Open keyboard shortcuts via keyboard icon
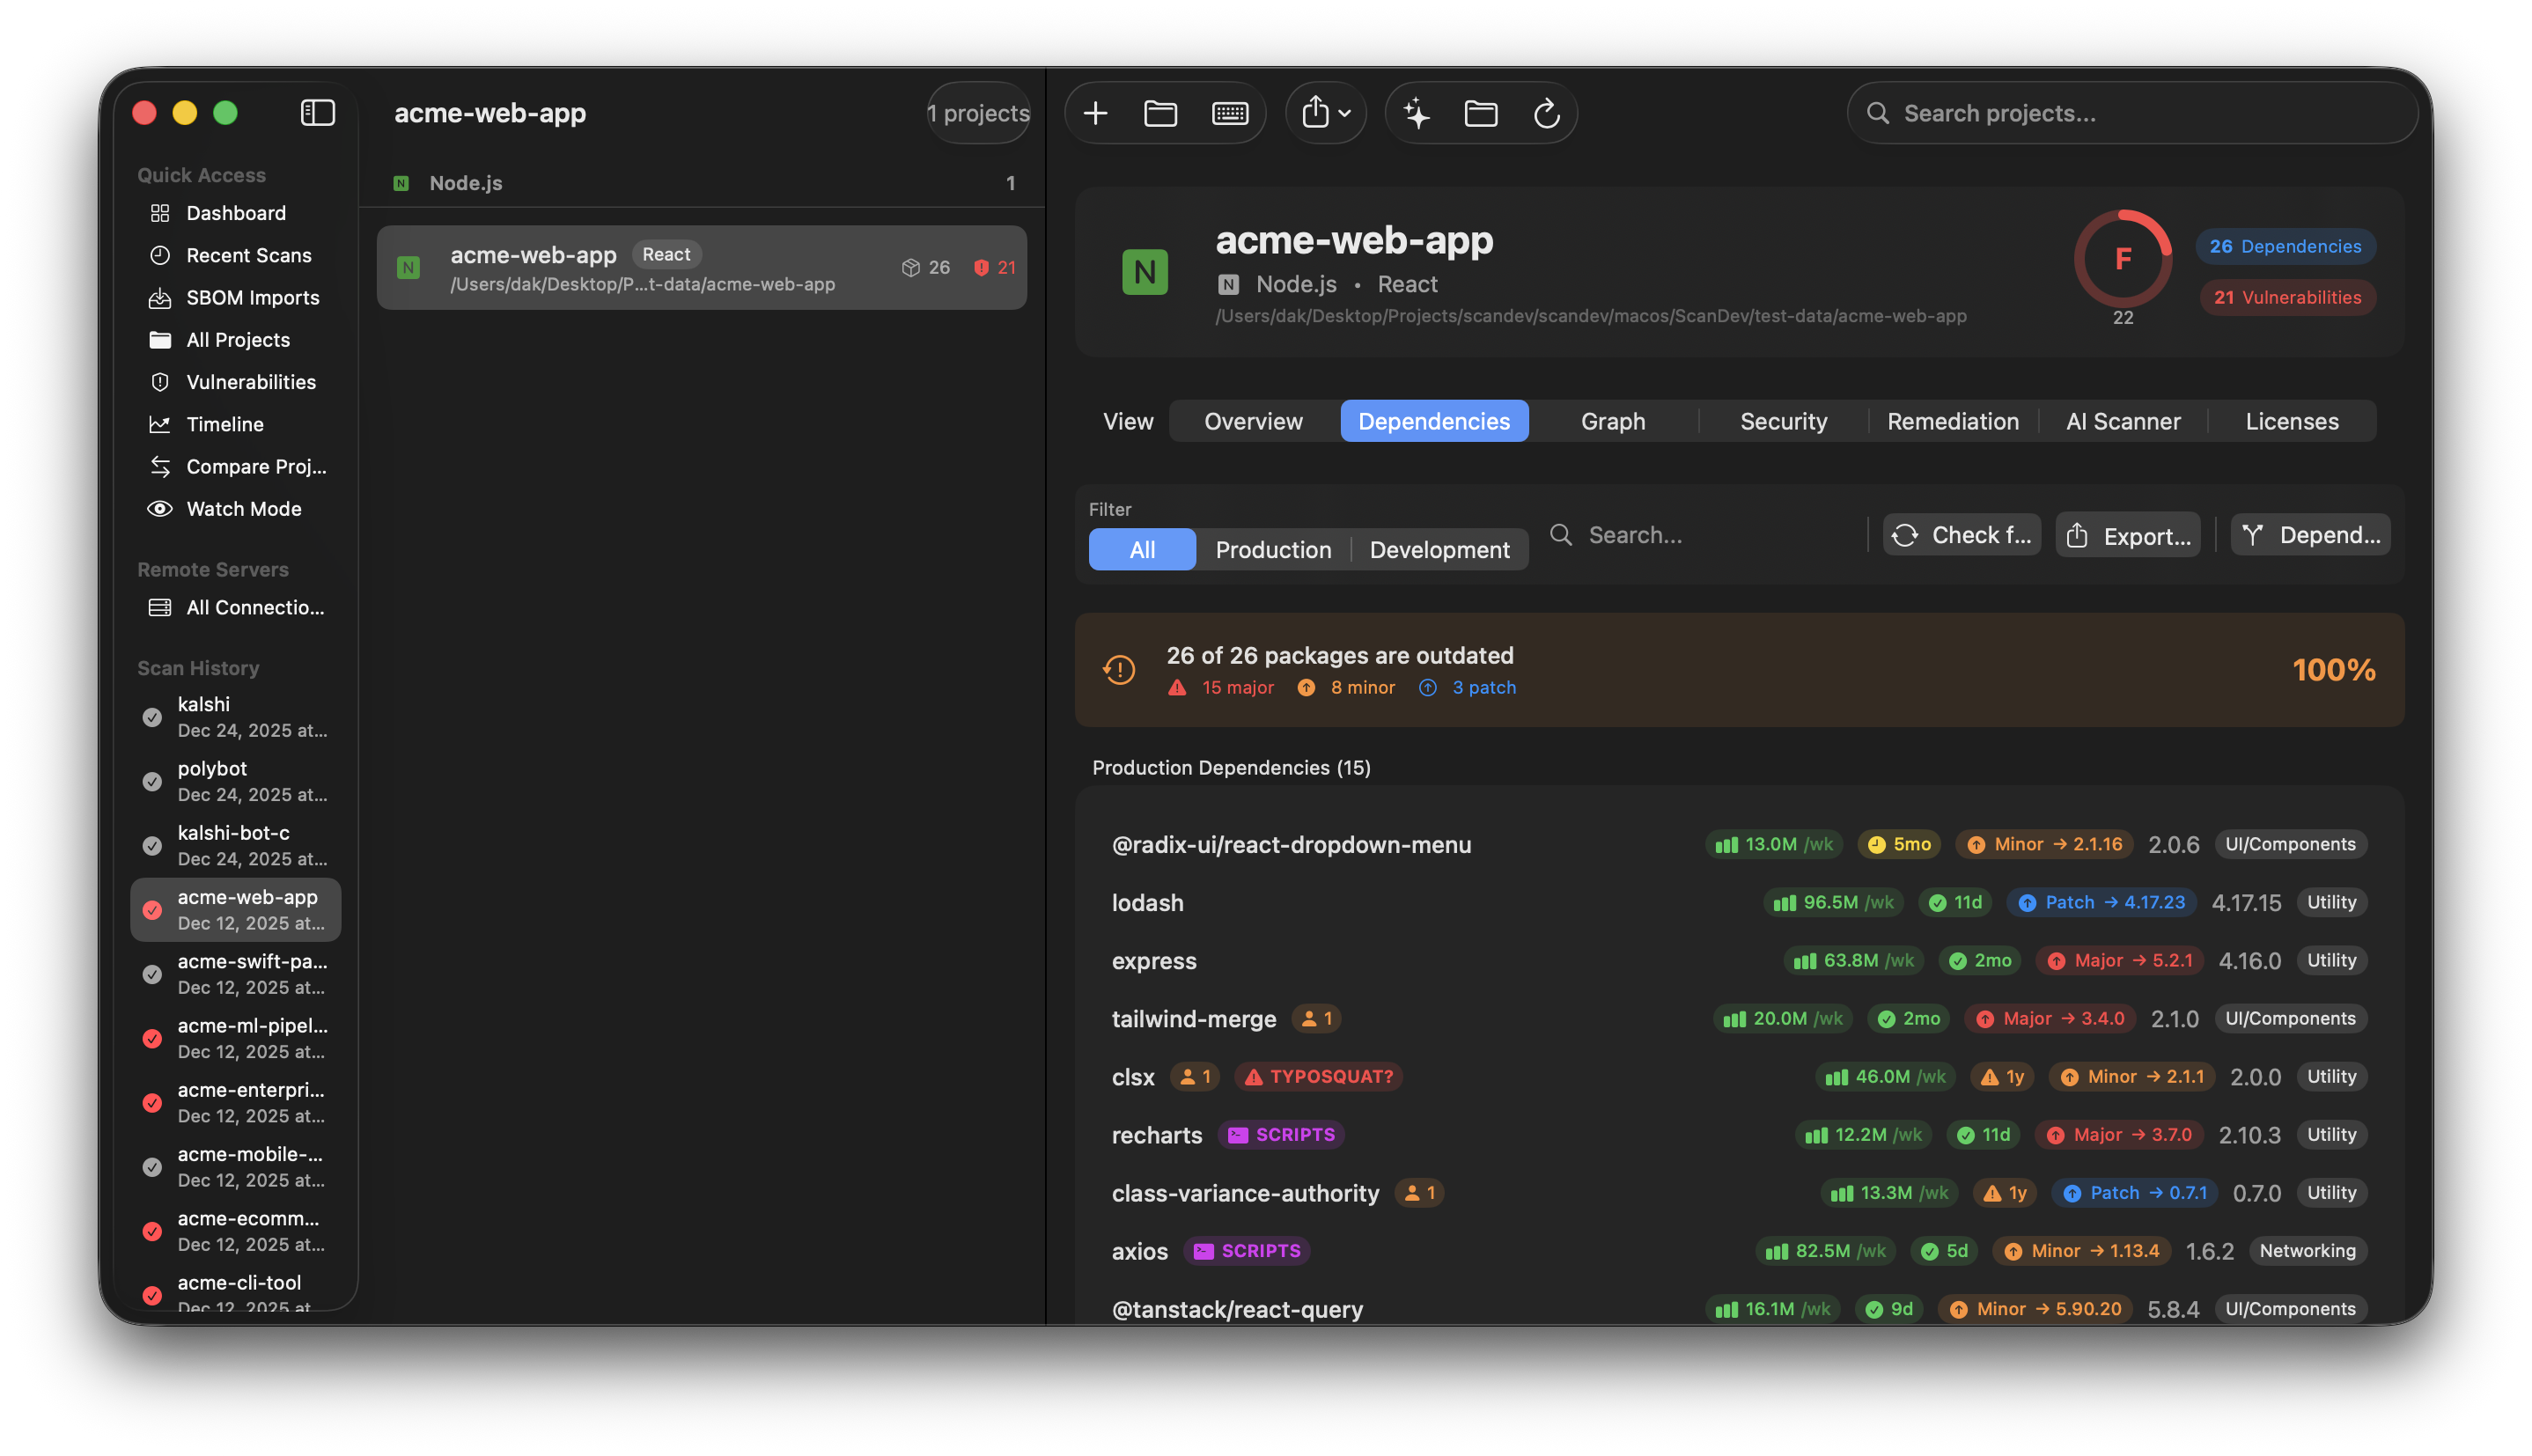Viewport: 2532px width, 1456px height. coord(1229,113)
